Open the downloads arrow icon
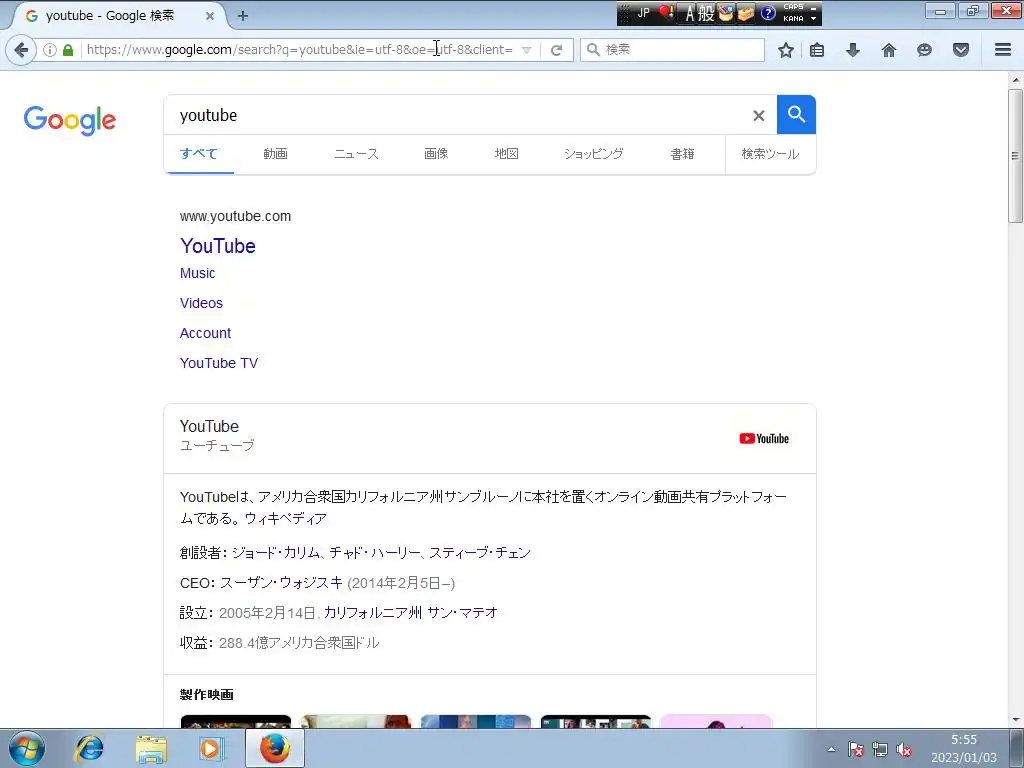Viewport: 1024px width, 768px height. click(853, 50)
